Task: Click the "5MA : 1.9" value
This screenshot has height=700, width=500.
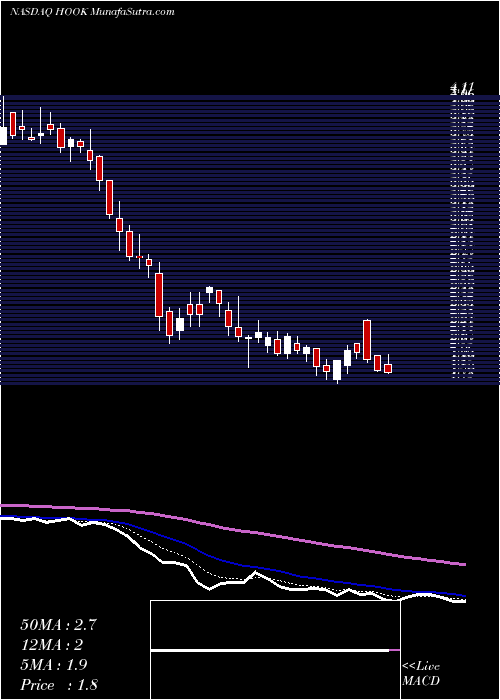Action: coord(53,665)
